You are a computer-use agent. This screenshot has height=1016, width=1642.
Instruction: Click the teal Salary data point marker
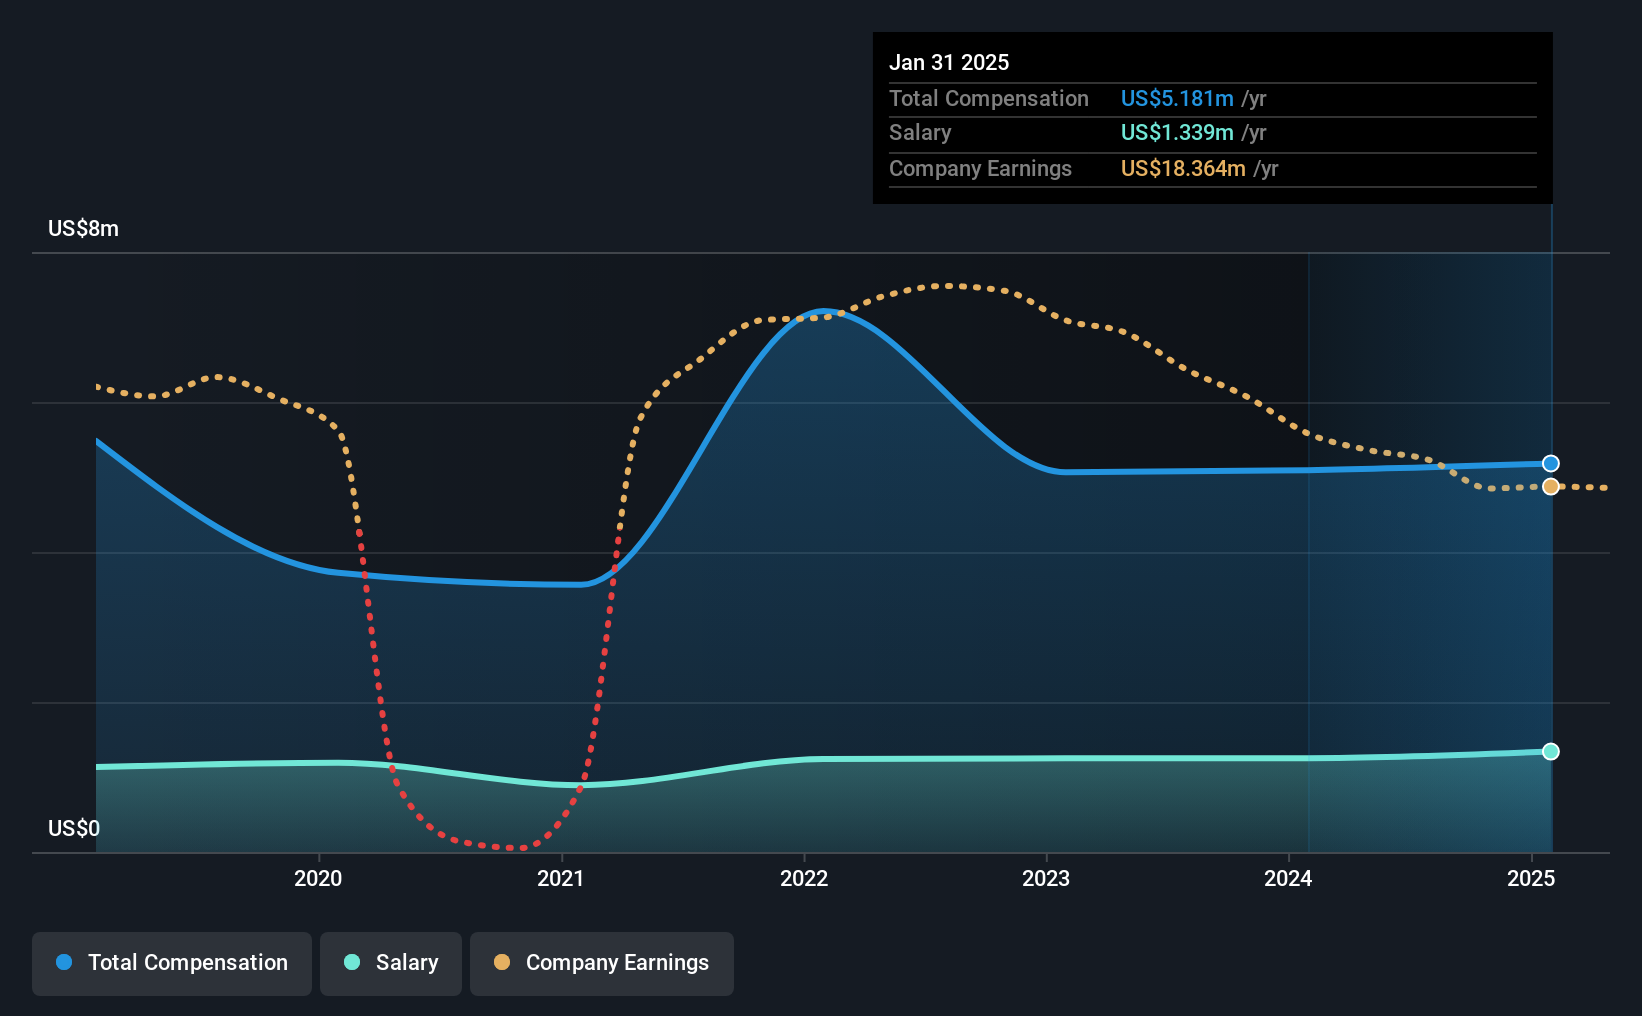[1550, 751]
